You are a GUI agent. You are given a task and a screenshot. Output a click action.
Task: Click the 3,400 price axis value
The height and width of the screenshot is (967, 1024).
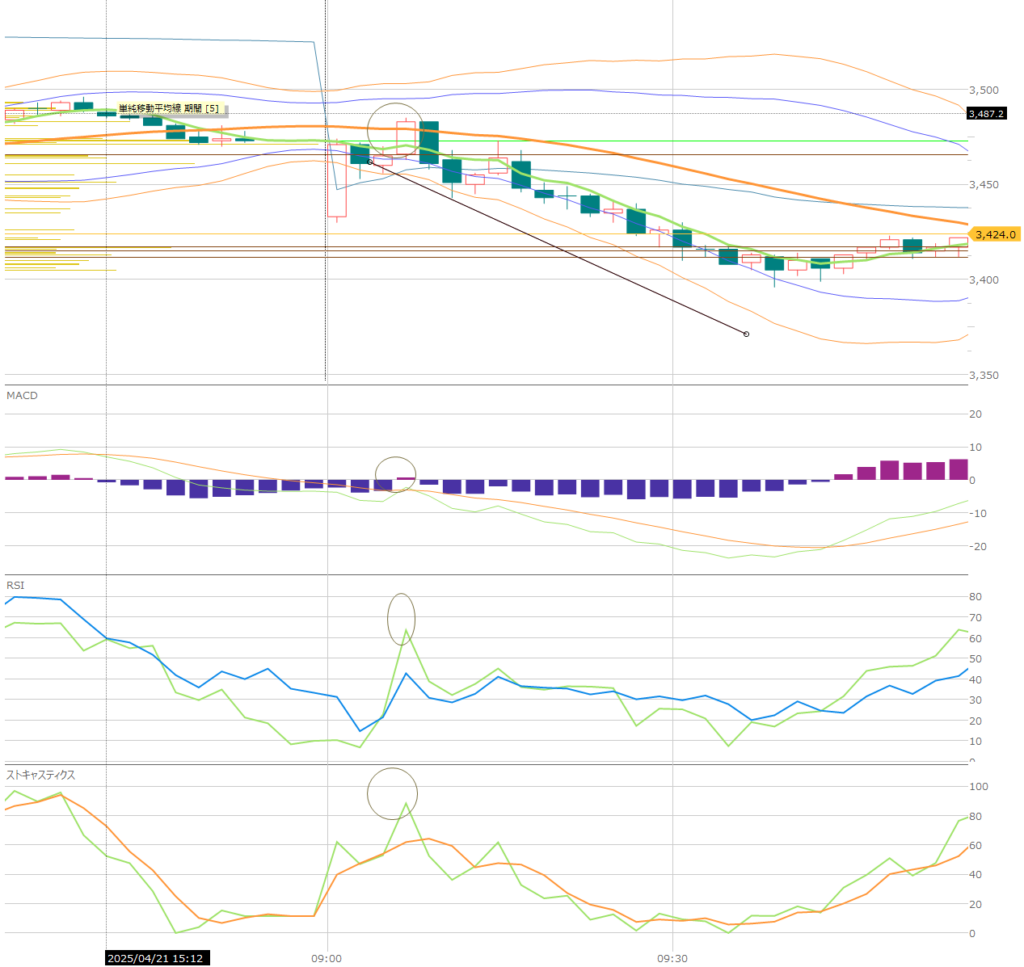pyautogui.click(x=984, y=280)
